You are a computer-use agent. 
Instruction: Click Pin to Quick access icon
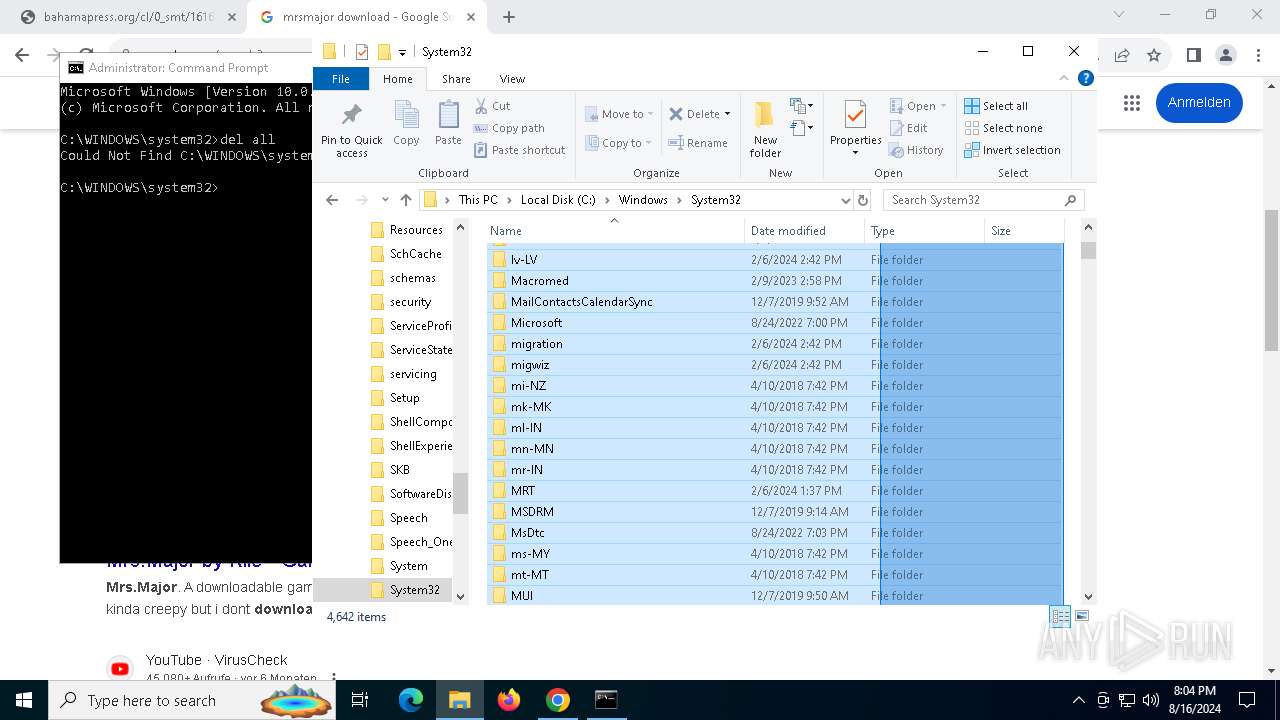(x=351, y=129)
